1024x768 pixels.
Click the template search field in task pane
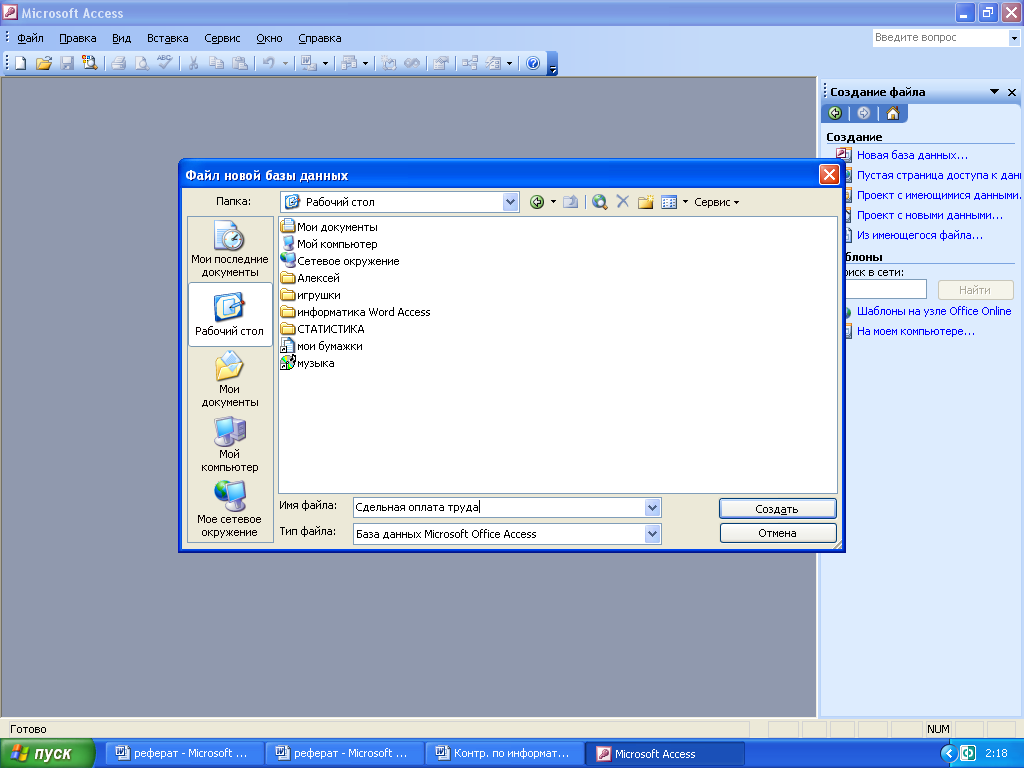point(886,289)
